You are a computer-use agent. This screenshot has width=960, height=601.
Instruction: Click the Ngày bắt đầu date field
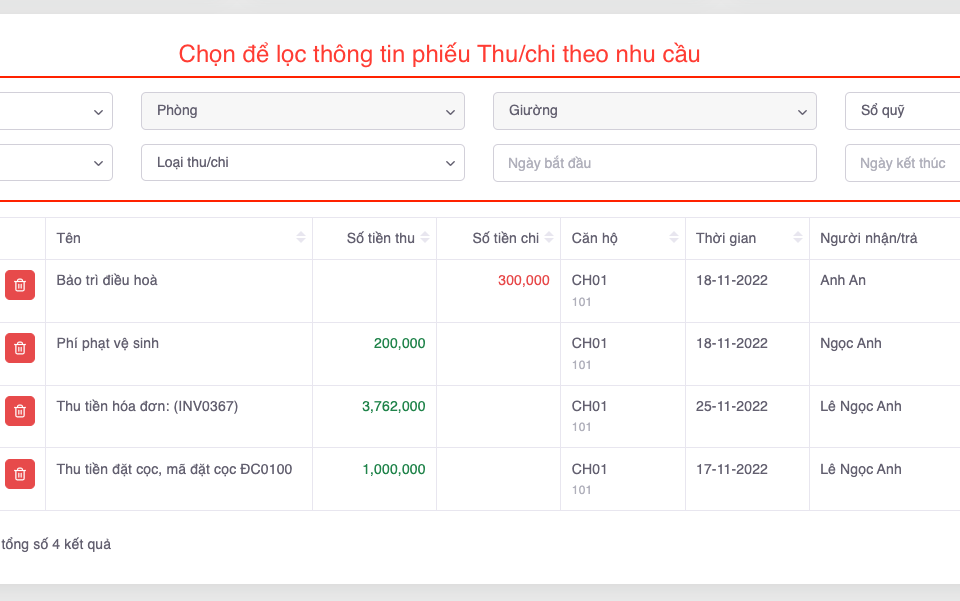click(654, 163)
